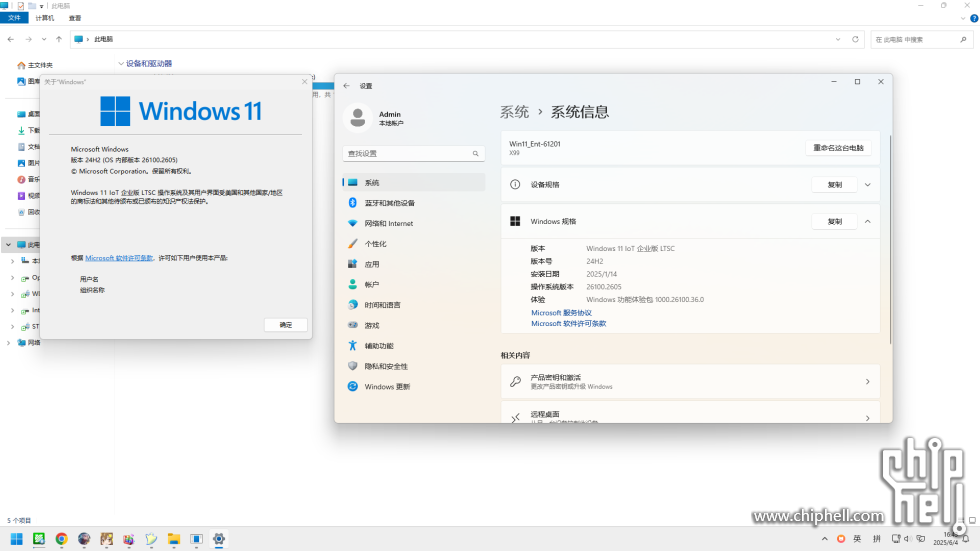The height and width of the screenshot is (551, 980).
Task: Go forward in File Explorer navigation
Action: pos(28,39)
